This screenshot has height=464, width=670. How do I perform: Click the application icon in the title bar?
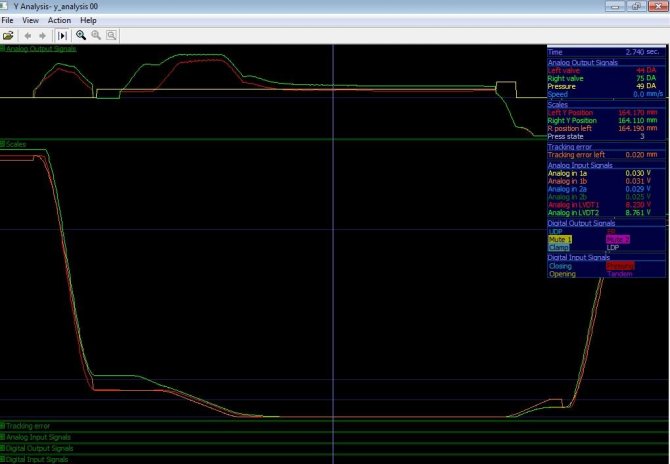(x=4, y=6)
